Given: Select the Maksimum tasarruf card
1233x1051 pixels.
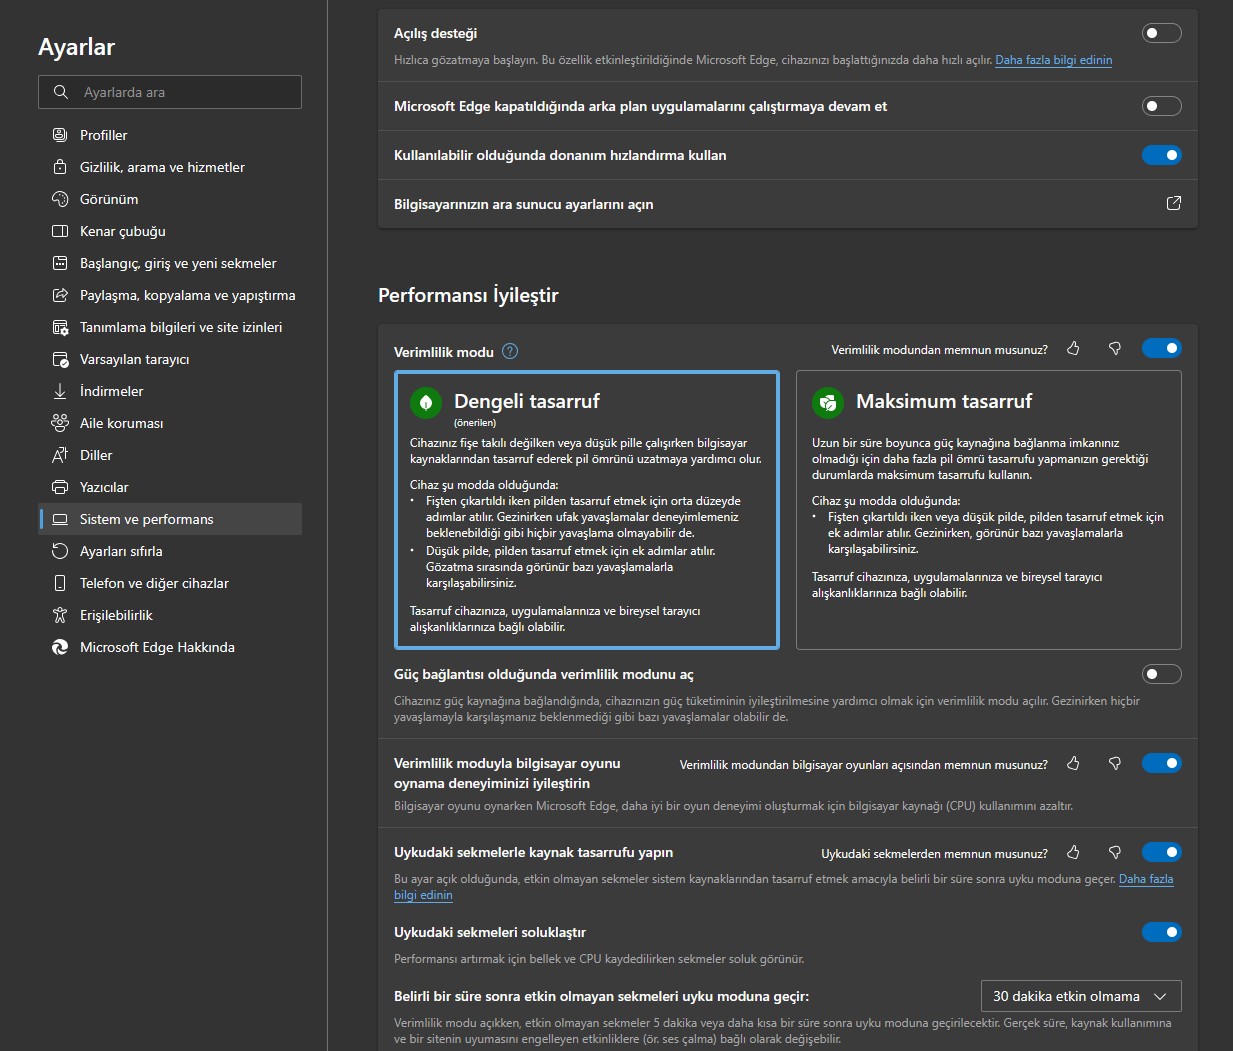Looking at the screenshot, I should coord(989,510).
